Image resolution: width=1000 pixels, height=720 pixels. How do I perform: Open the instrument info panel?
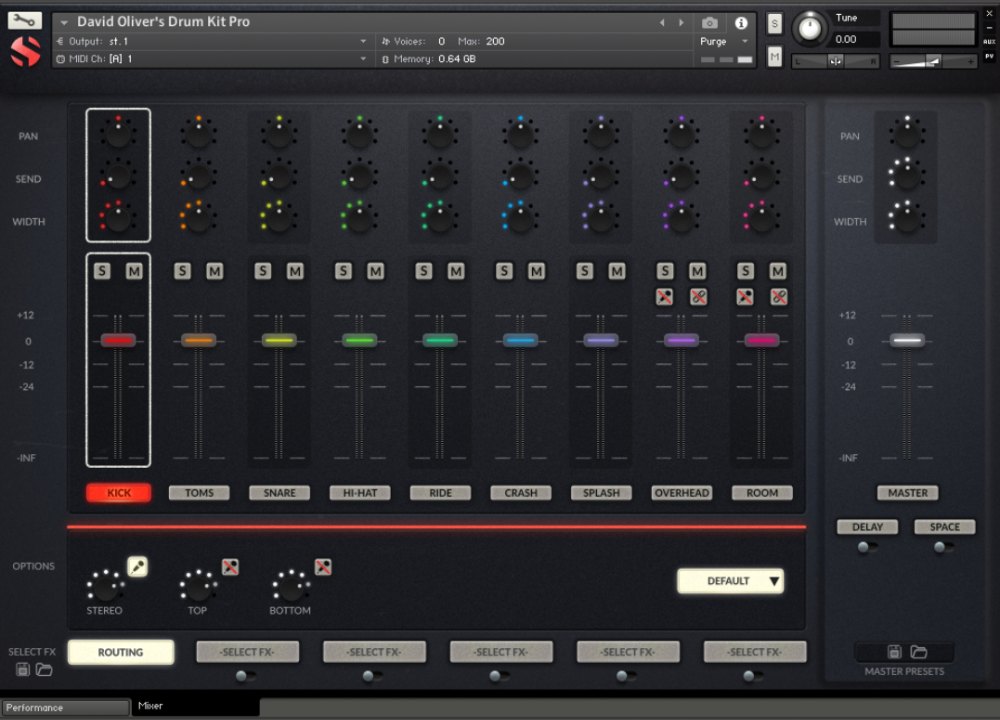(741, 23)
